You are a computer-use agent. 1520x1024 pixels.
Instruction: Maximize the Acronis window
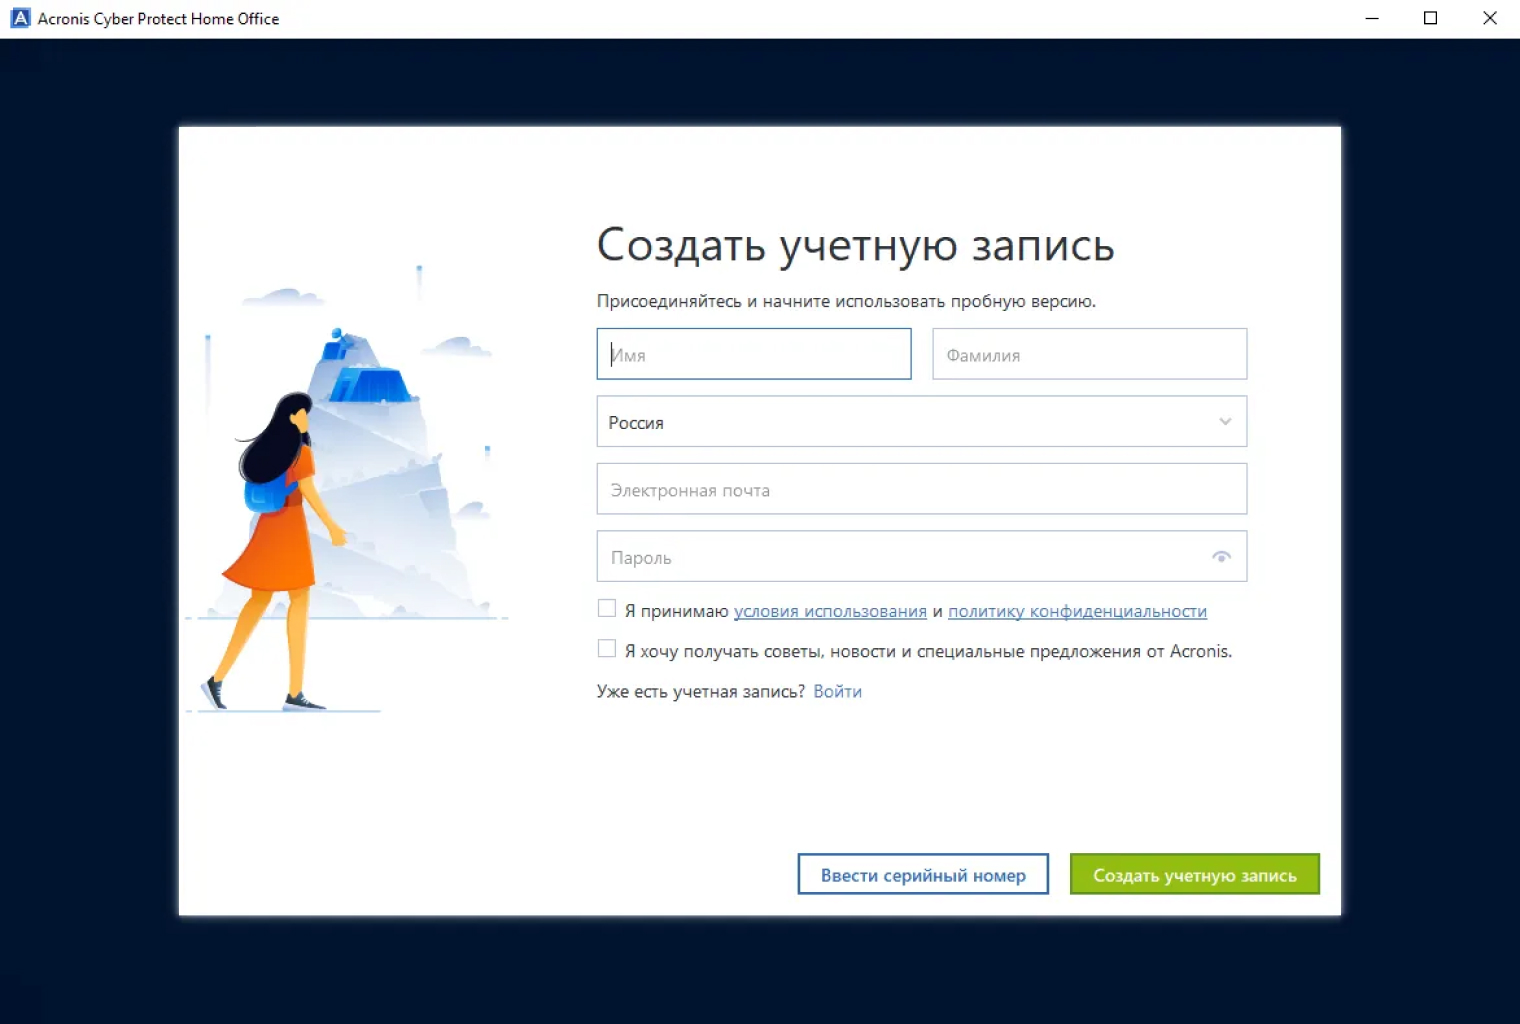(x=1430, y=18)
